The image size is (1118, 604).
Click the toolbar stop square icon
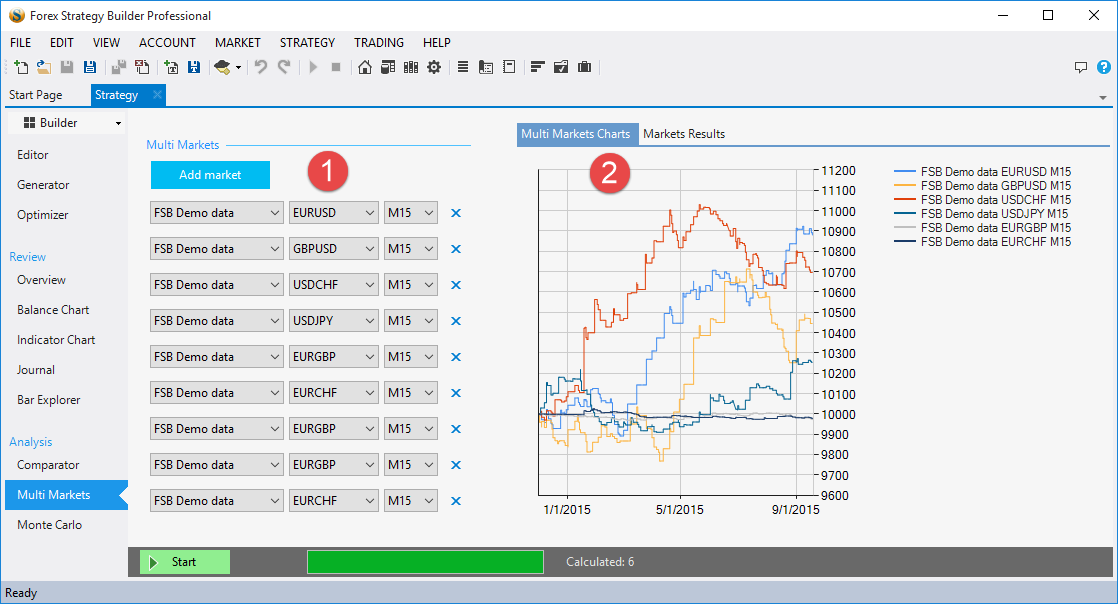tap(336, 67)
